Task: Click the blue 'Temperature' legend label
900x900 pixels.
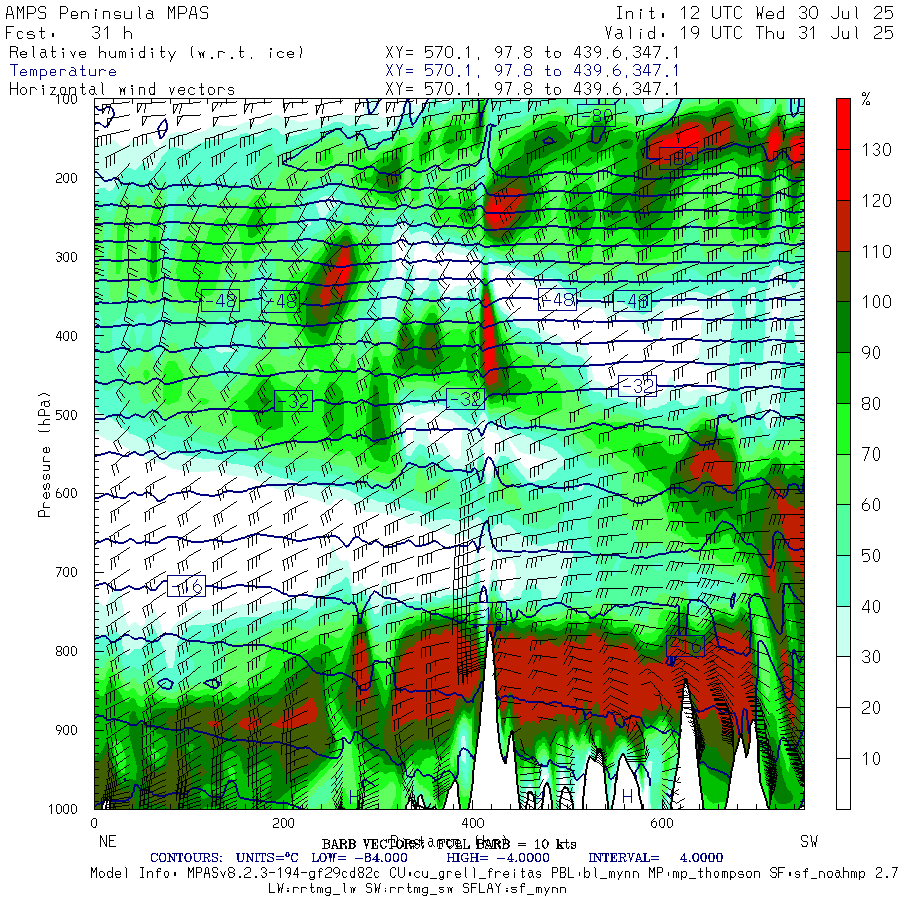Action: 63,71
